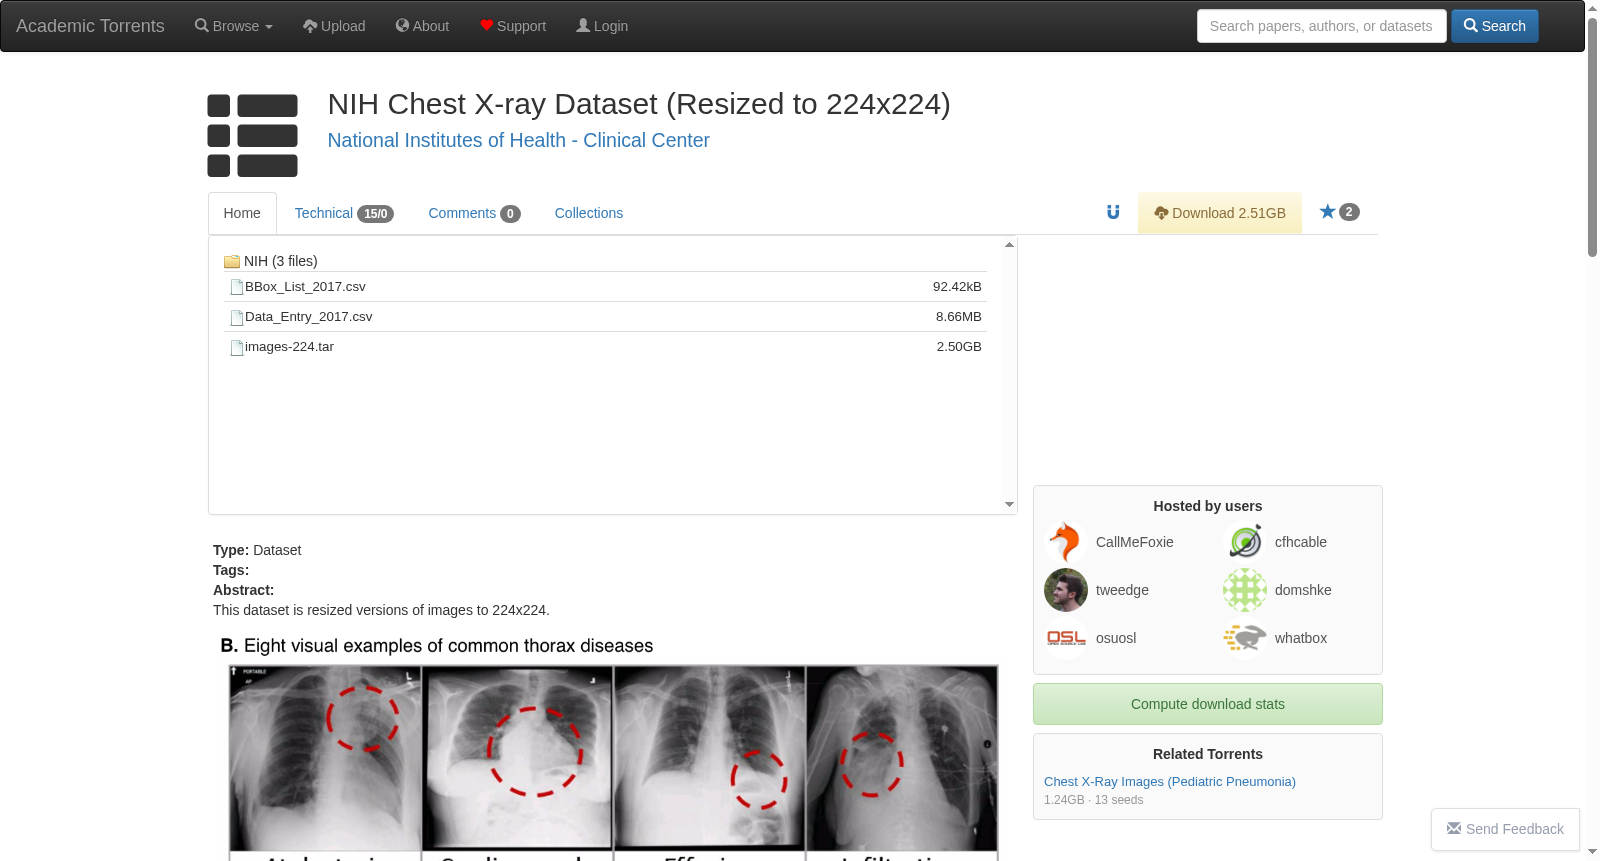
Task: Focus the search papers input field
Action: [1321, 26]
